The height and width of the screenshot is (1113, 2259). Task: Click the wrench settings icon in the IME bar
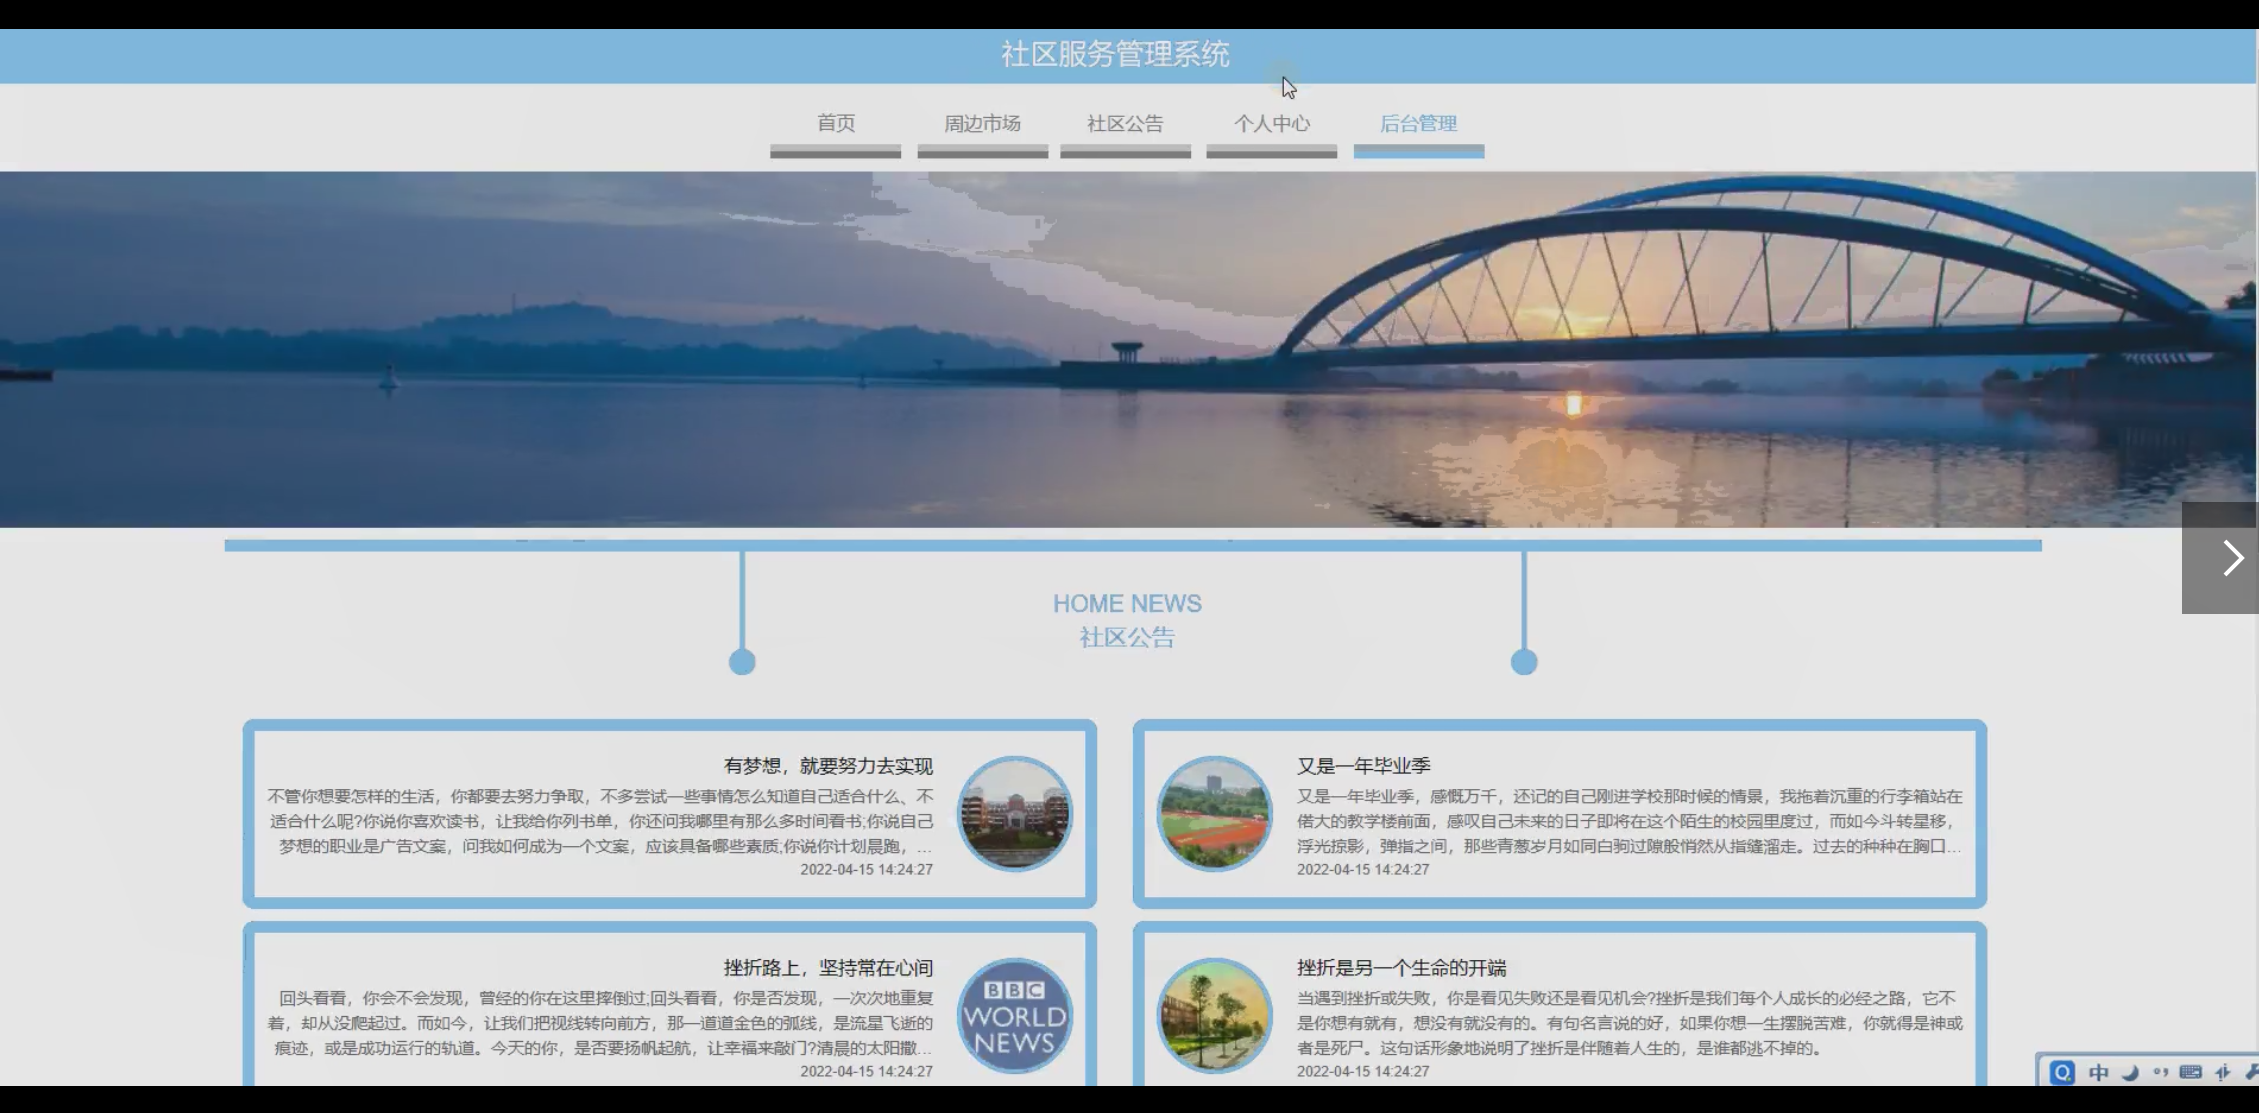pyautogui.click(x=2250, y=1072)
